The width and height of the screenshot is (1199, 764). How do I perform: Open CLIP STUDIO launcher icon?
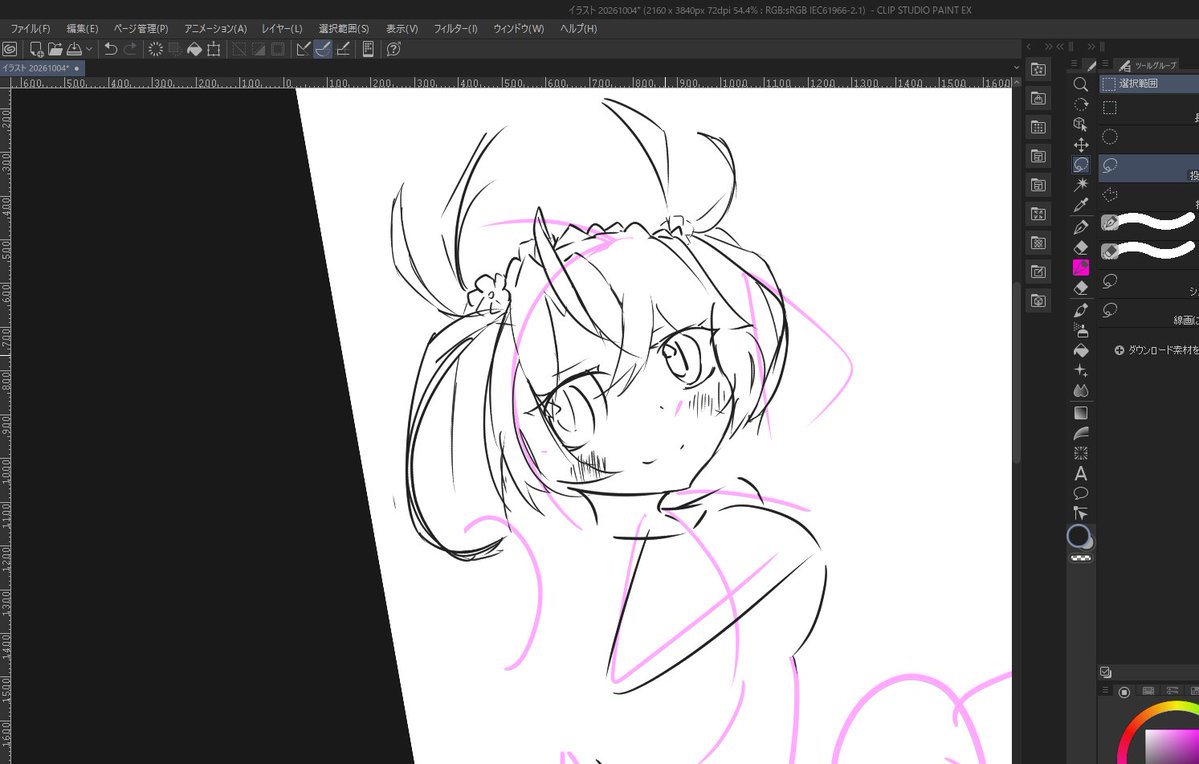(10, 49)
